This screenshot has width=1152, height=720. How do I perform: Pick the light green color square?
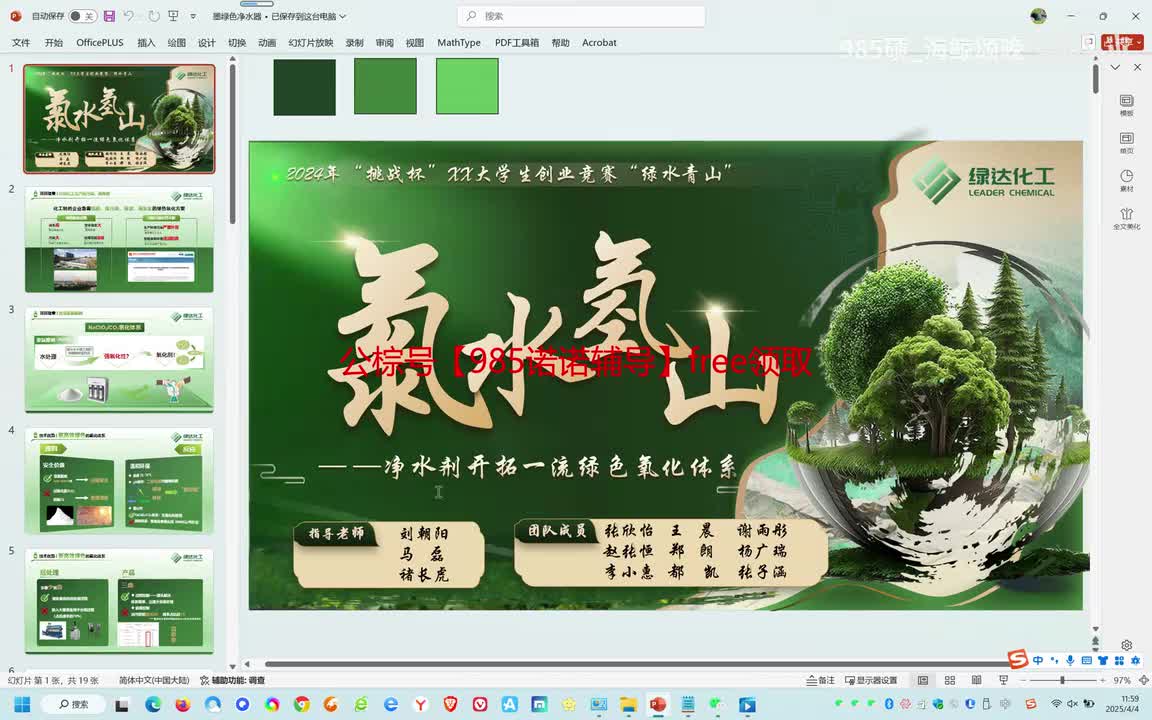pos(467,87)
